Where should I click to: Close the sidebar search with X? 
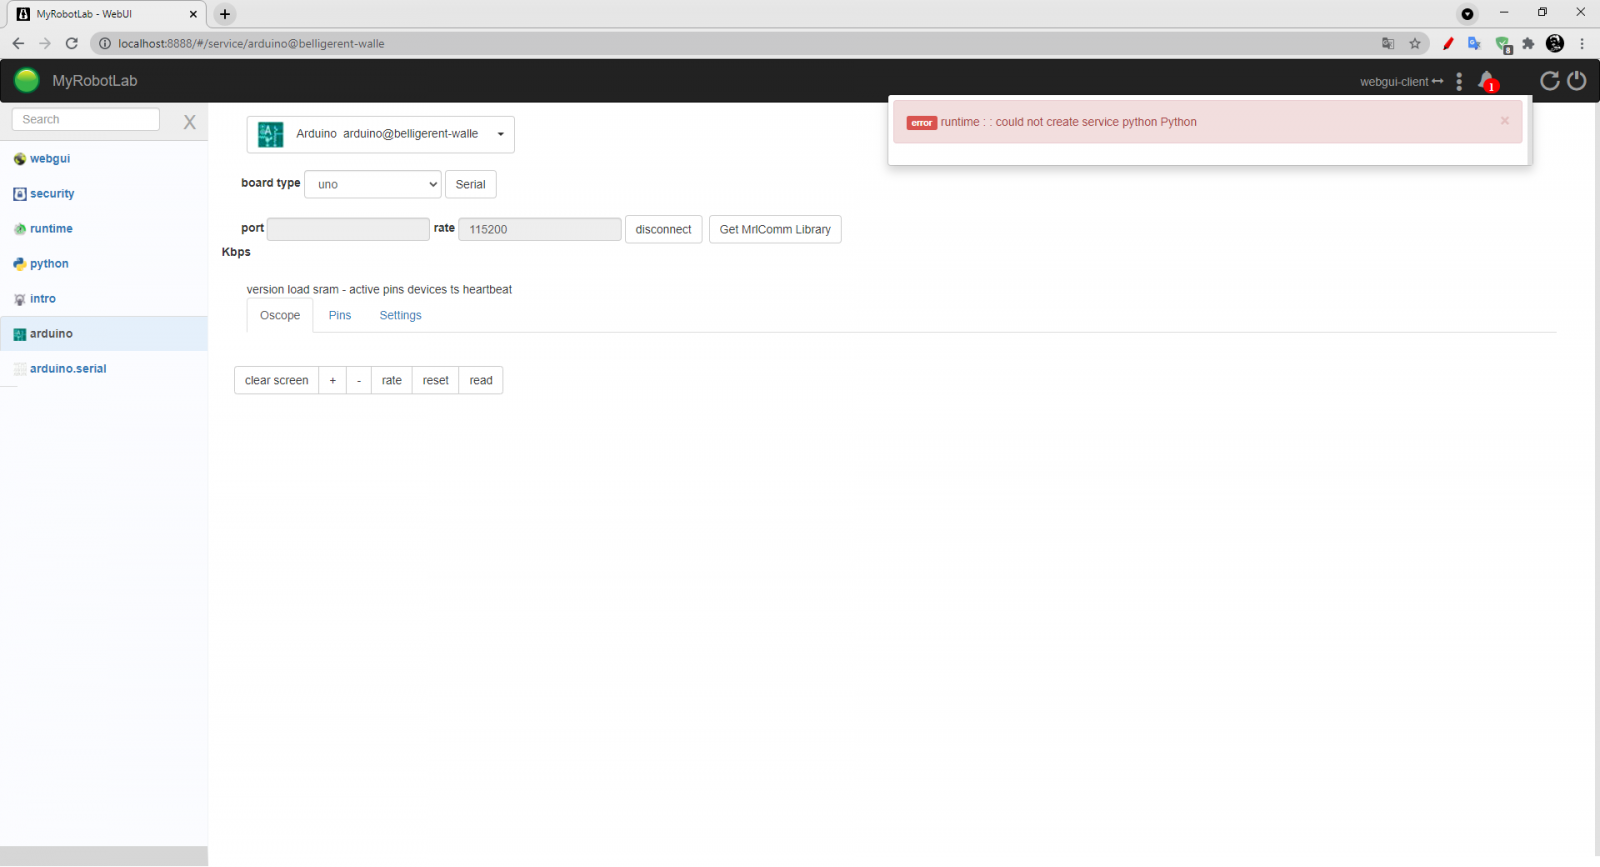(x=189, y=122)
